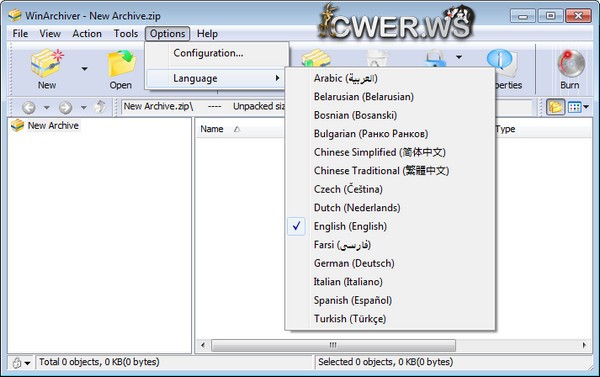
Task: Close the Options menu
Action: click(168, 34)
